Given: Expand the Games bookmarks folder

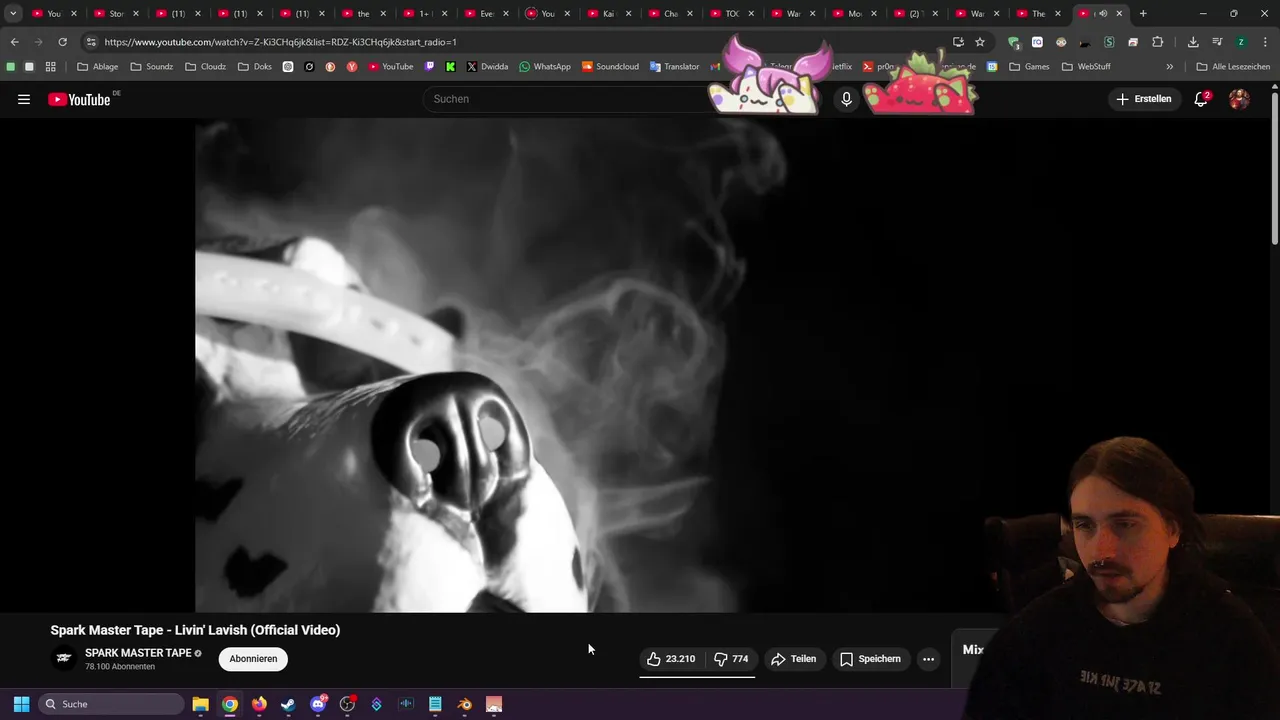Looking at the screenshot, I should pyautogui.click(x=1029, y=67).
